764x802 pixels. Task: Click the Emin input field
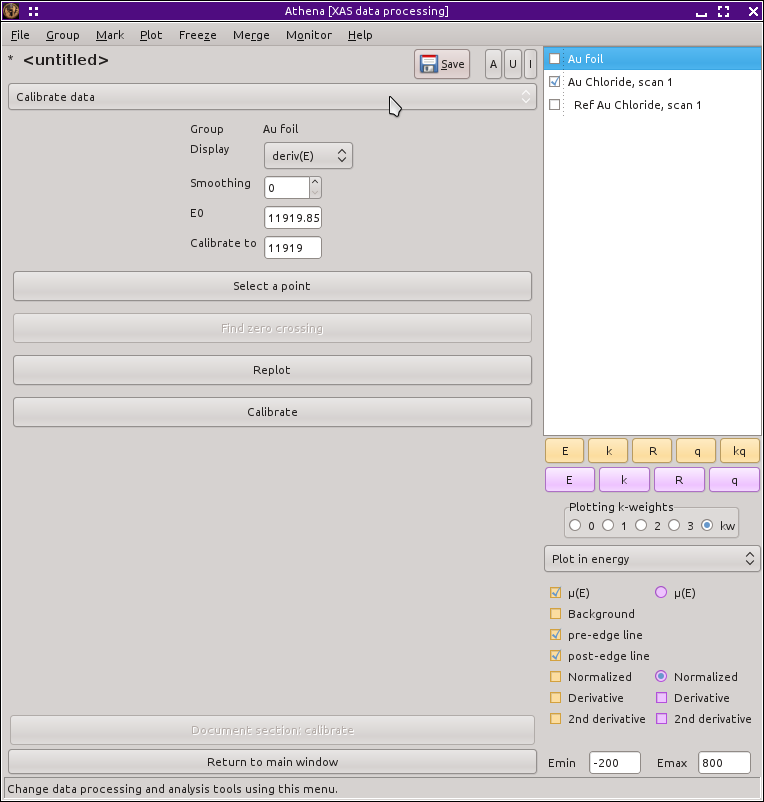pos(615,763)
